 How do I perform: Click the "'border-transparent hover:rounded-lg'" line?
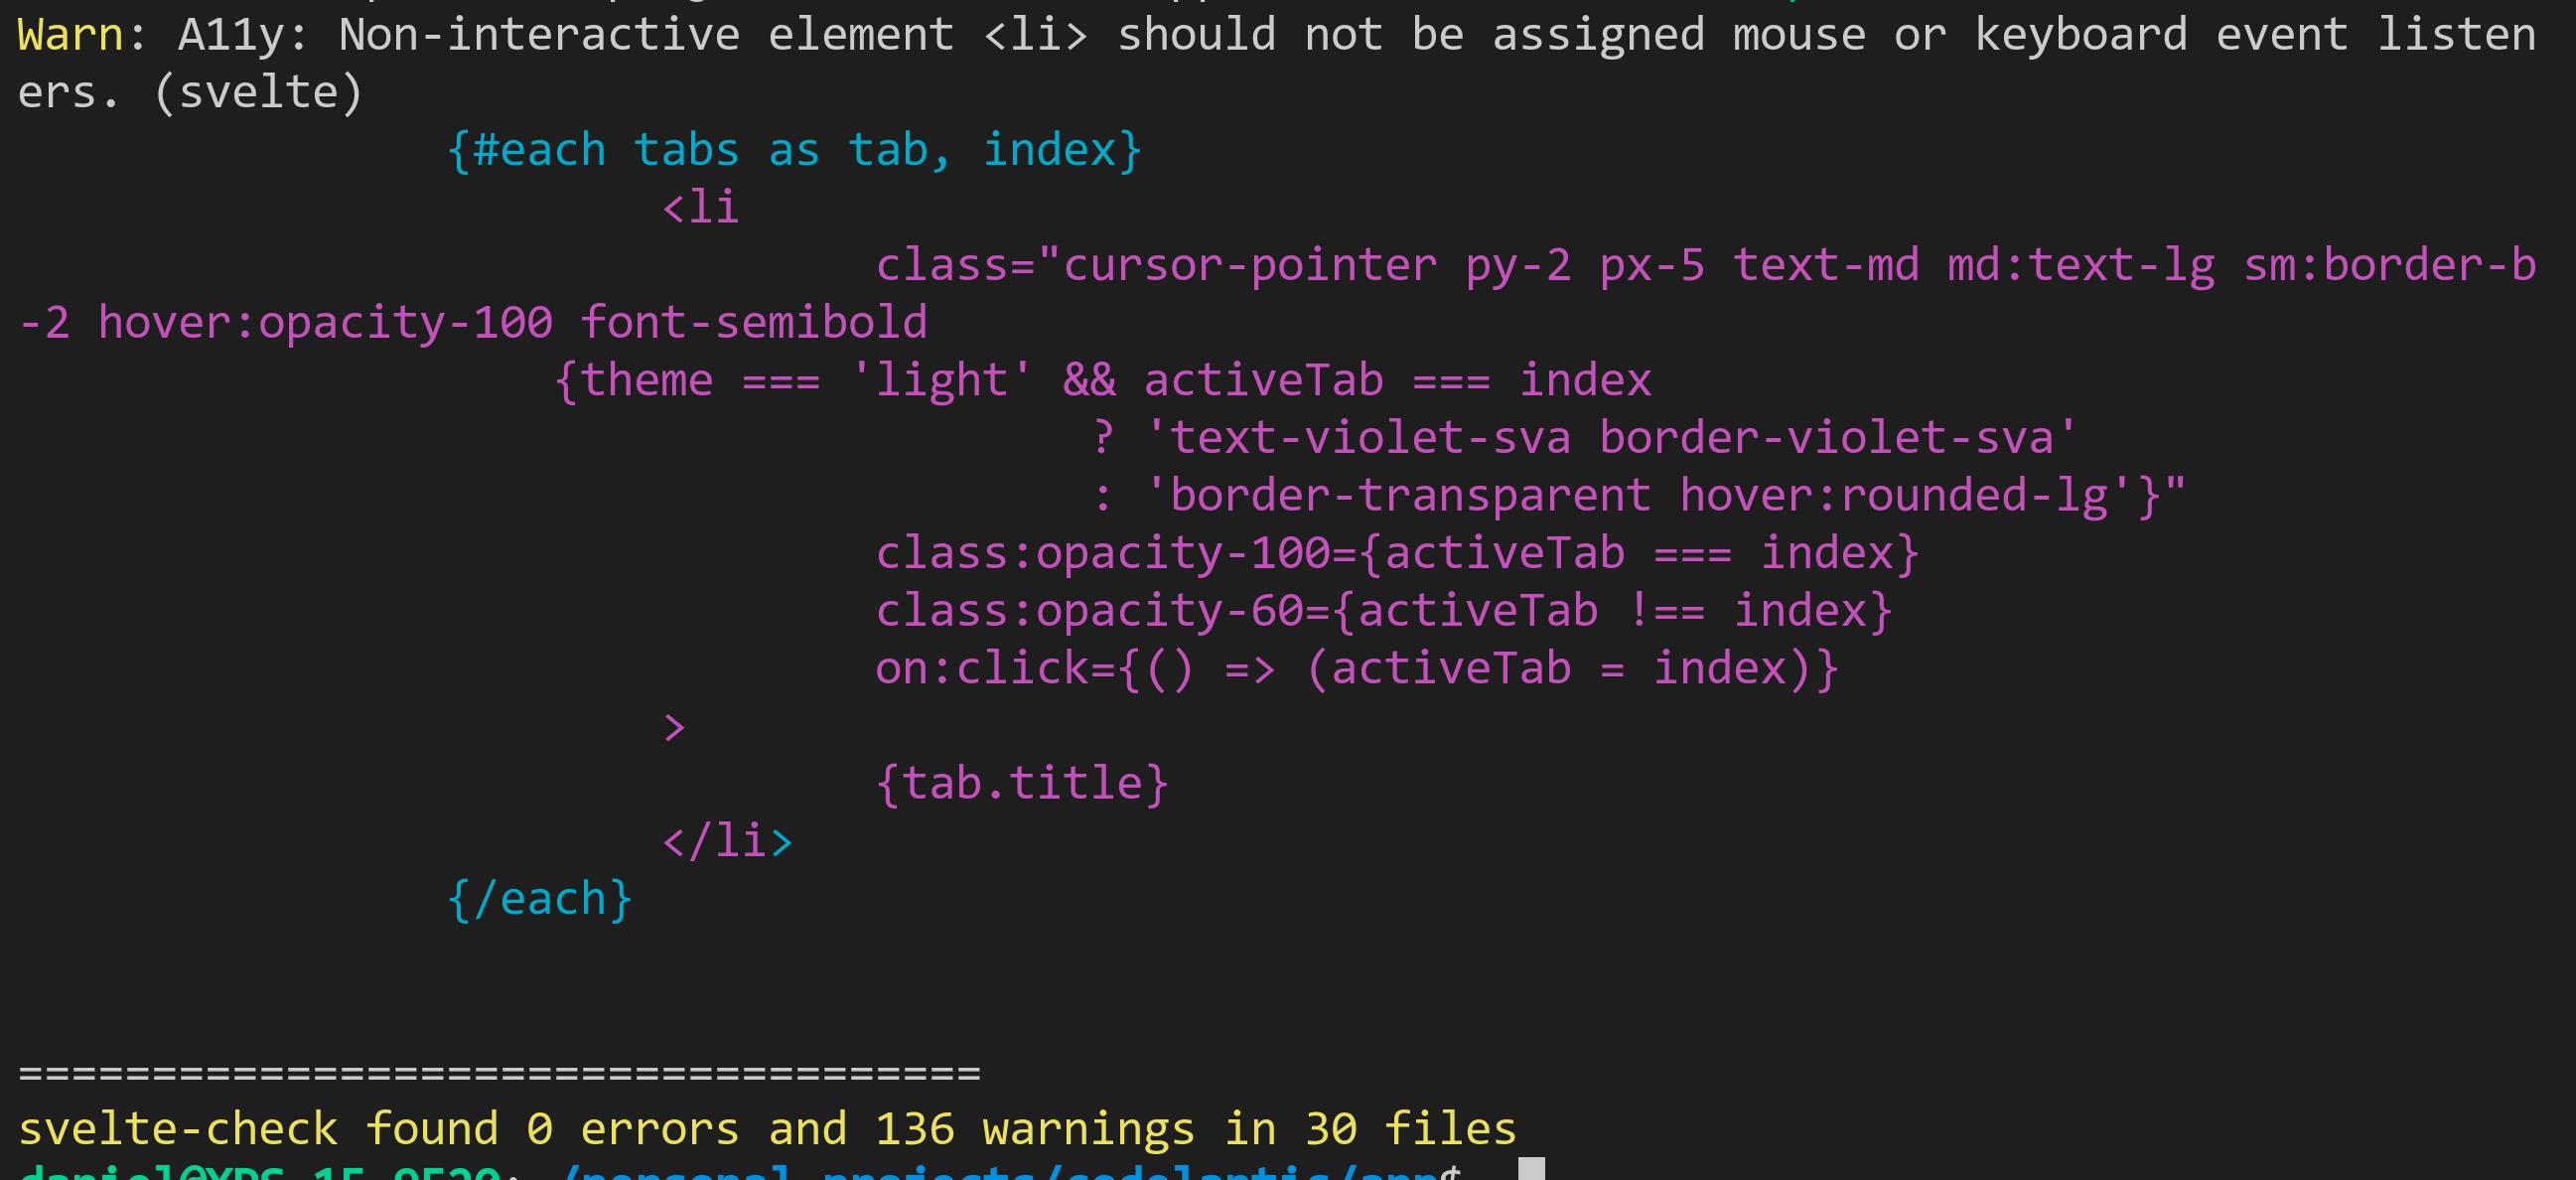point(1640,495)
